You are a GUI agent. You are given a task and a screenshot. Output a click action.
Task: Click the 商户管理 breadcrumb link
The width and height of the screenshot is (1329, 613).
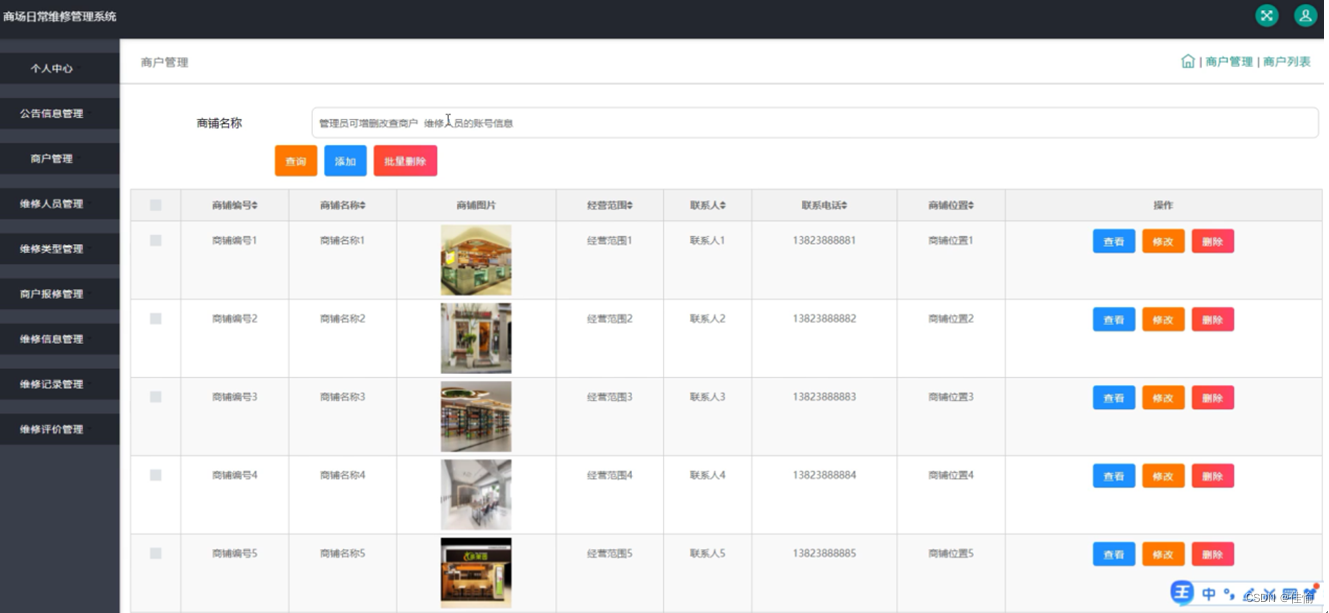click(1229, 62)
